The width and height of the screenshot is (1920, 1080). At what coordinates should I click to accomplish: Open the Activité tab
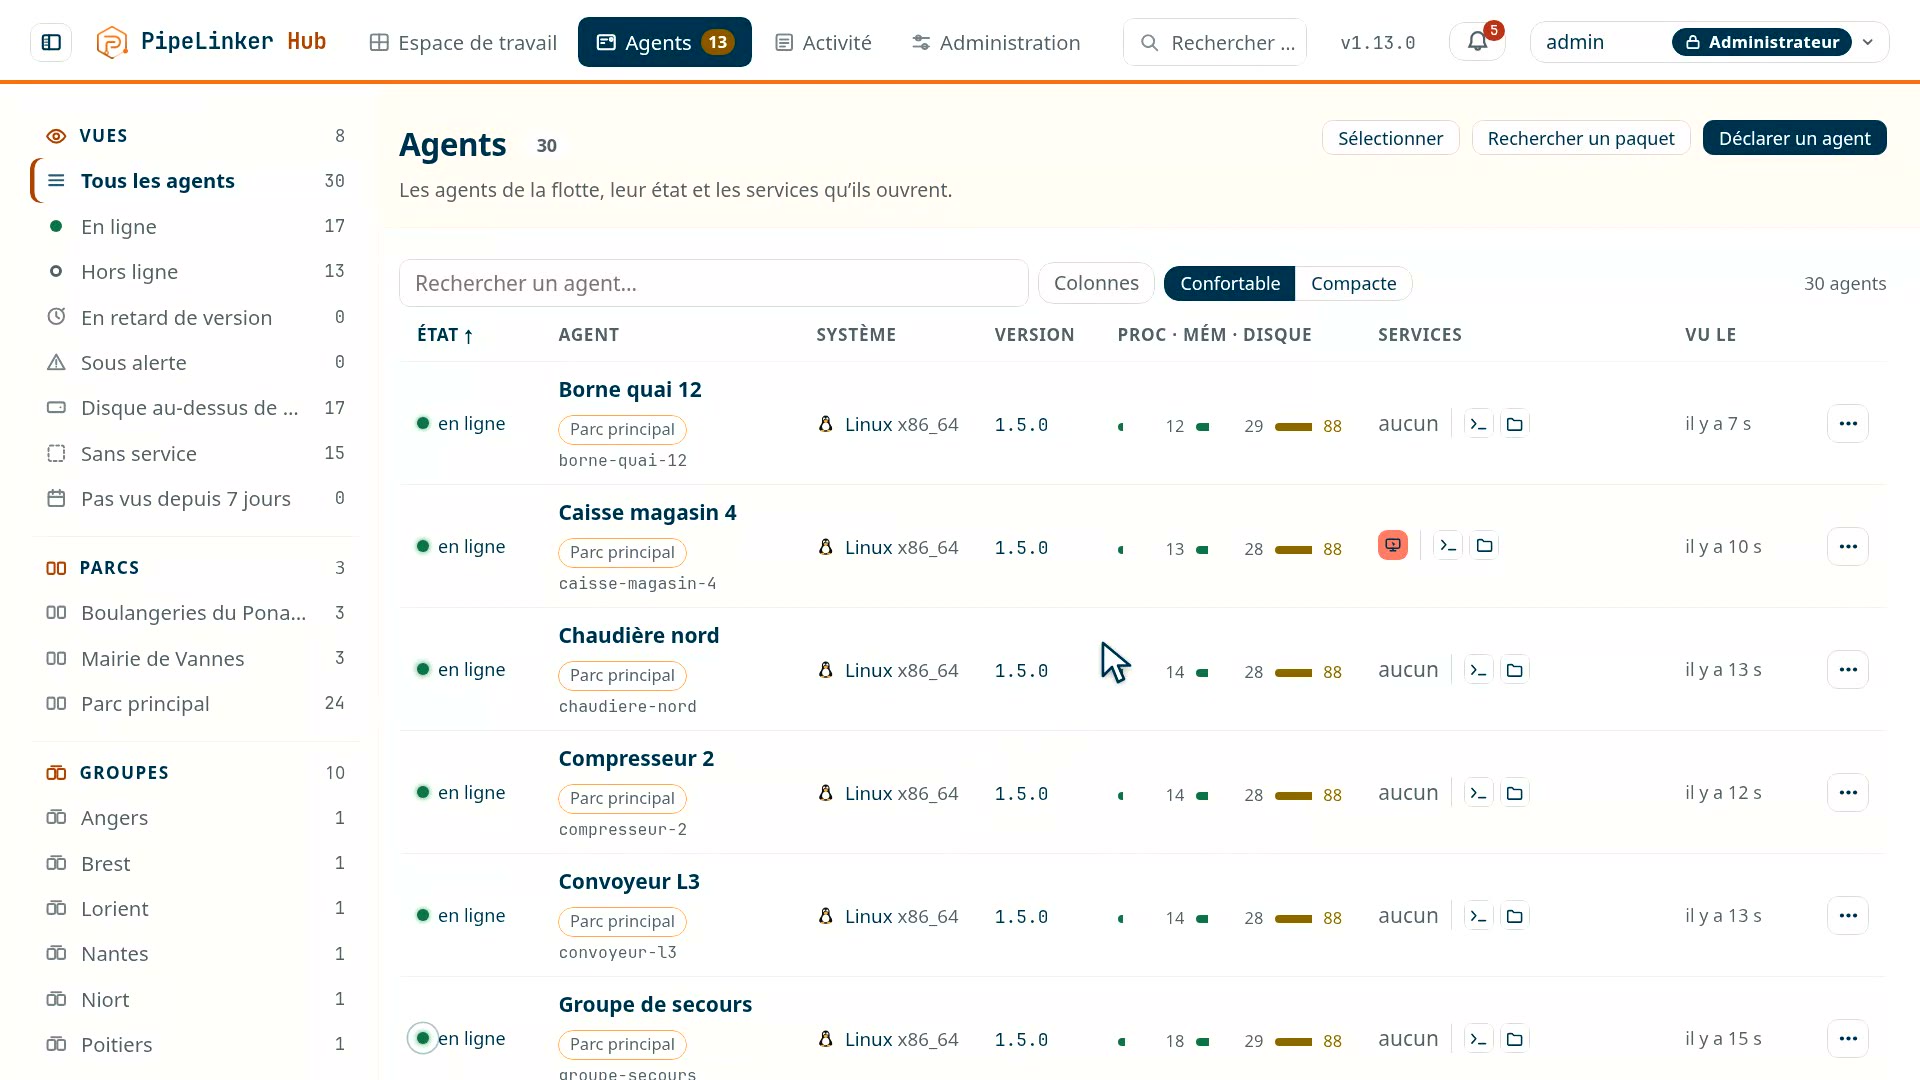tap(823, 42)
